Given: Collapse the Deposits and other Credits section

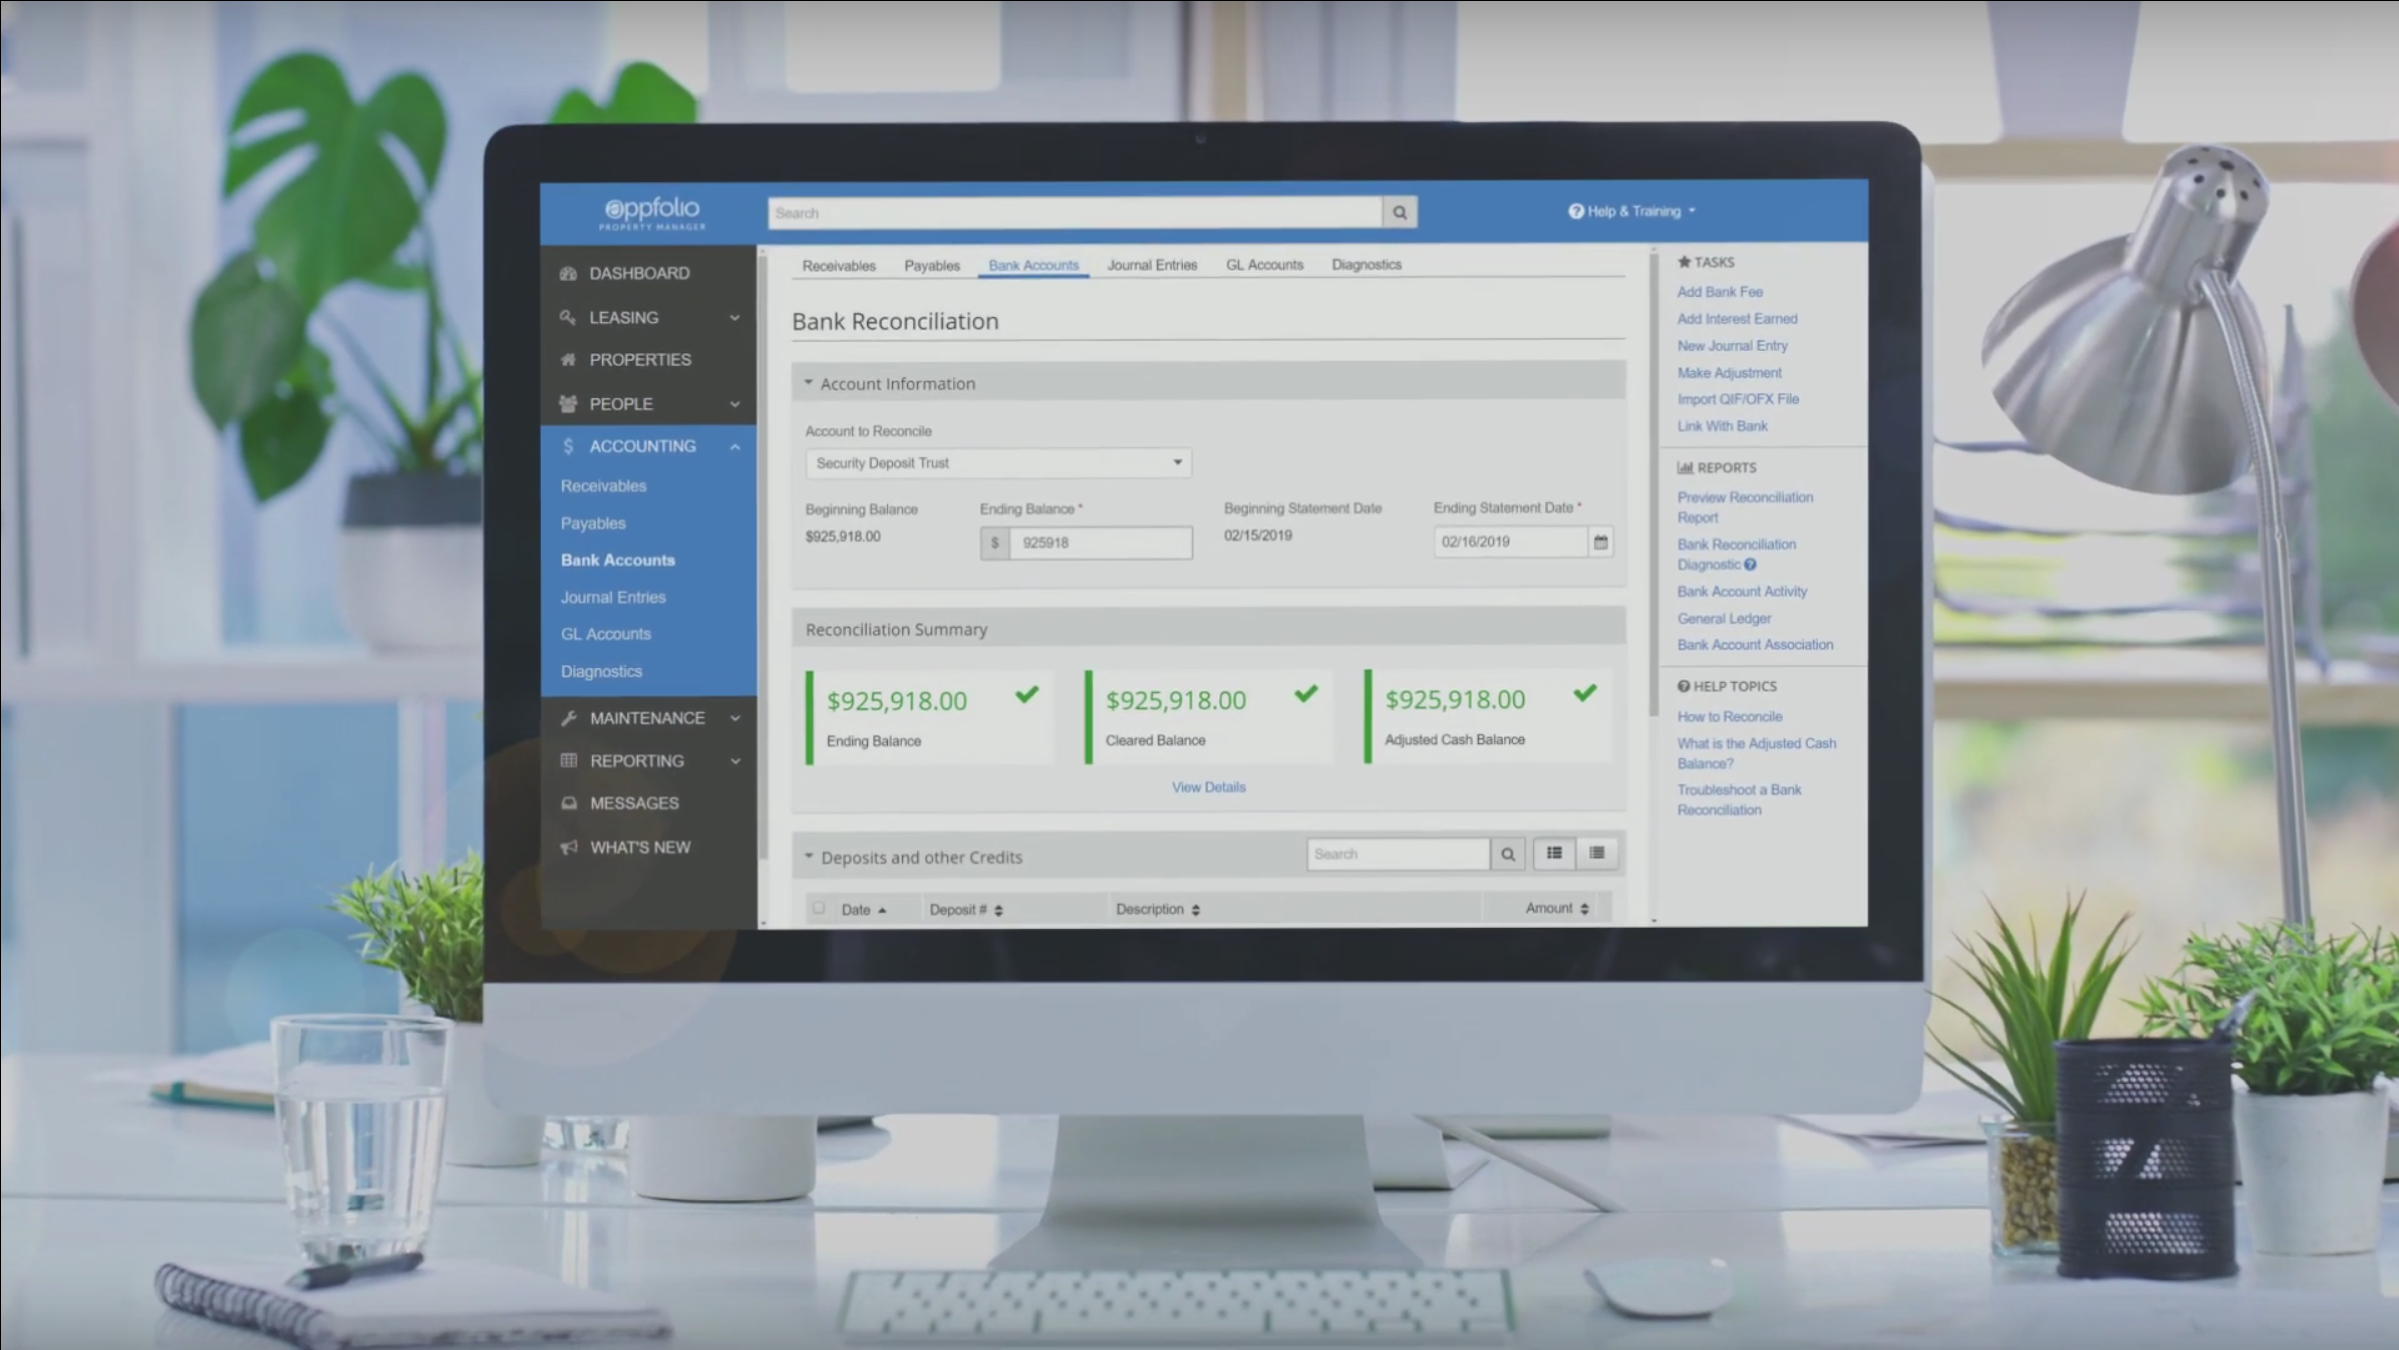Looking at the screenshot, I should coord(809,857).
